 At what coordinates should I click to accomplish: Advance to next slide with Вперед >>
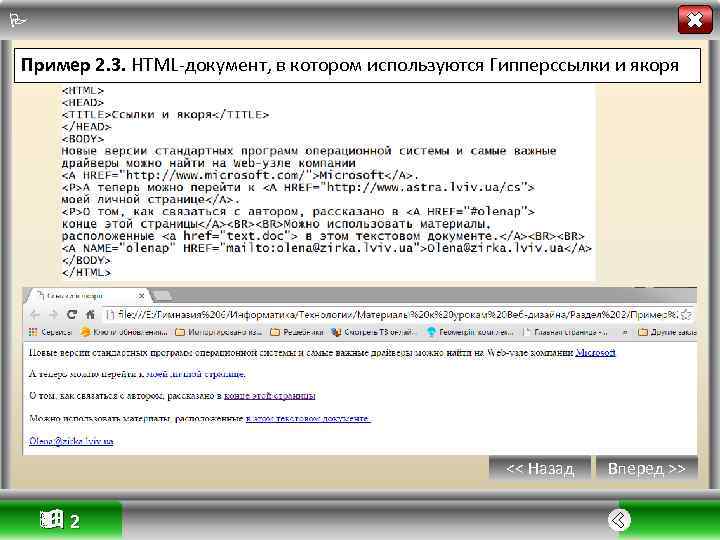click(x=647, y=468)
